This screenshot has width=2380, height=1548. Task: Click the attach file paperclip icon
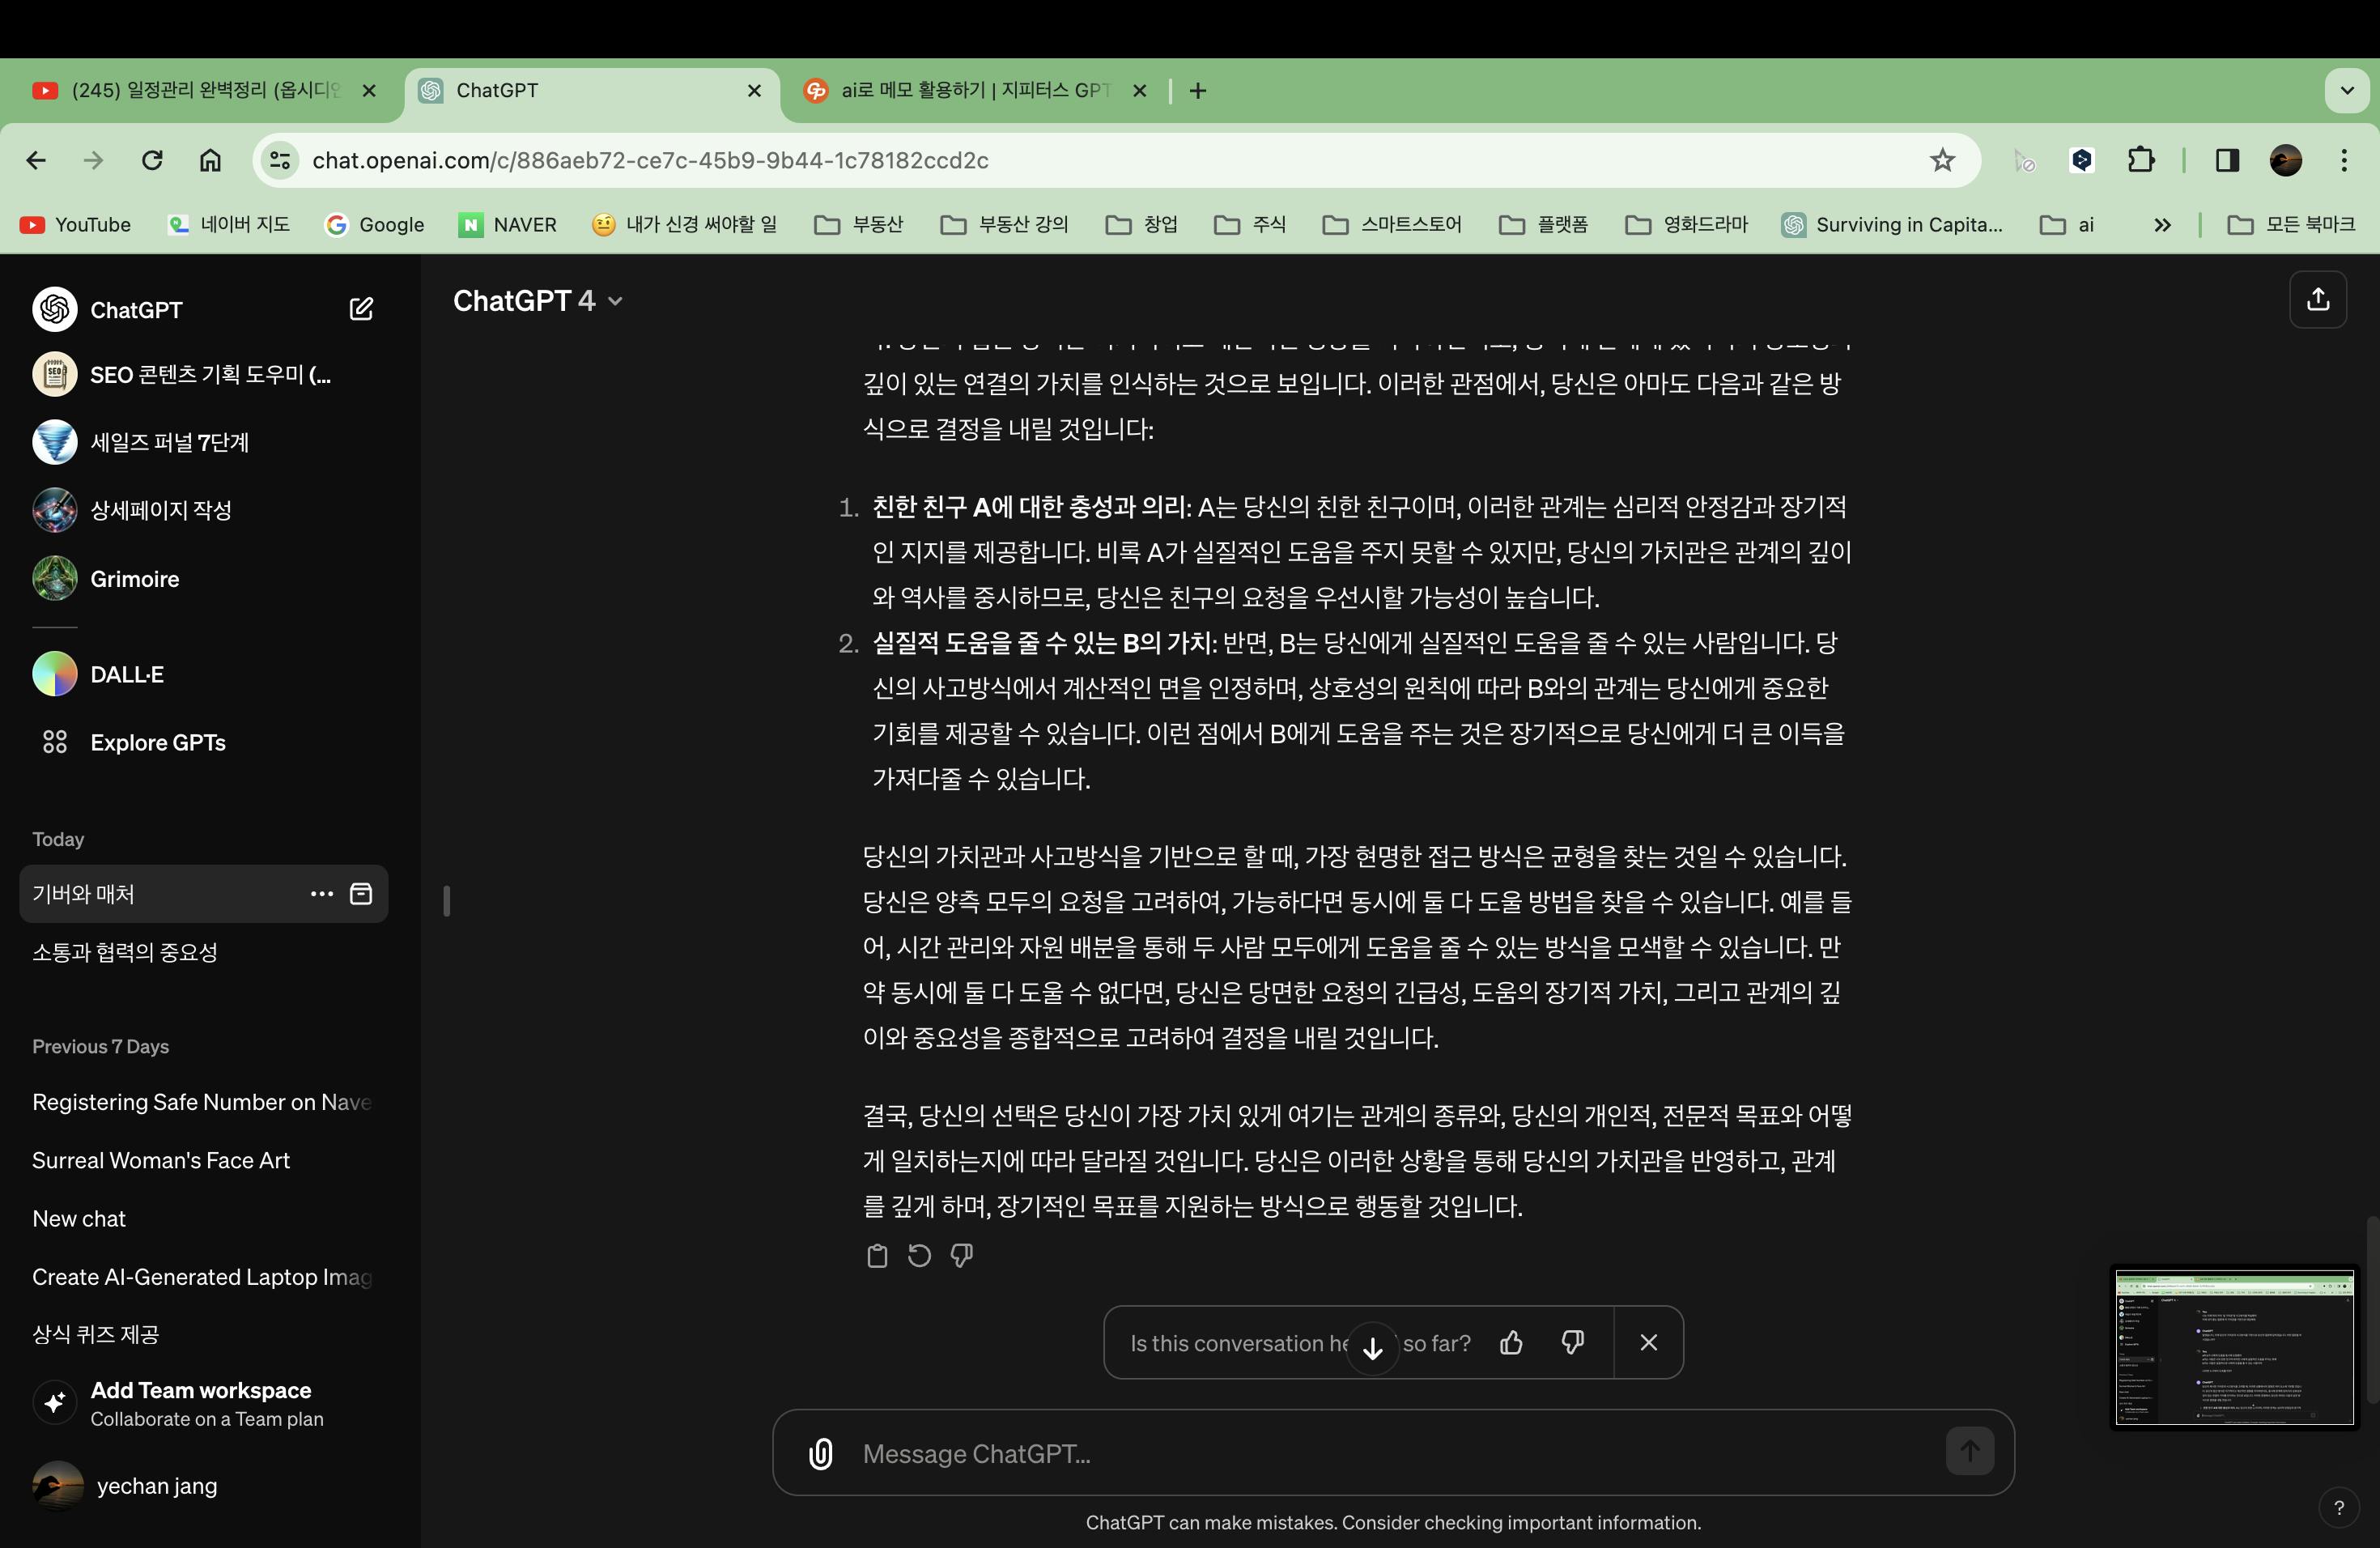pos(820,1453)
